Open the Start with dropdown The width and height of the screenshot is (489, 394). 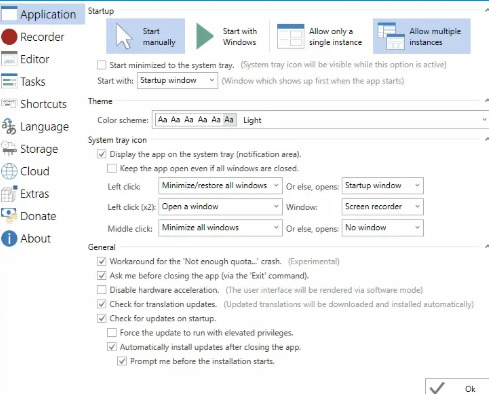tap(177, 81)
